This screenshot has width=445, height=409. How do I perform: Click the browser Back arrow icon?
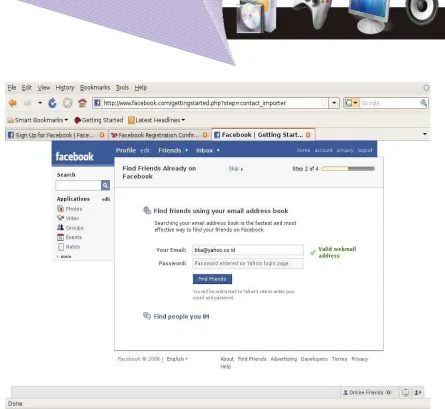coord(13,103)
